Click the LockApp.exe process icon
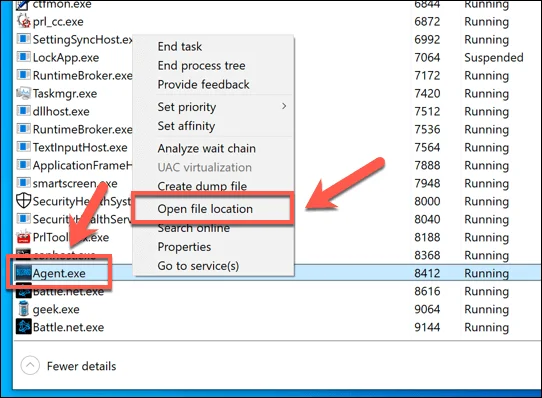 [x=24, y=57]
